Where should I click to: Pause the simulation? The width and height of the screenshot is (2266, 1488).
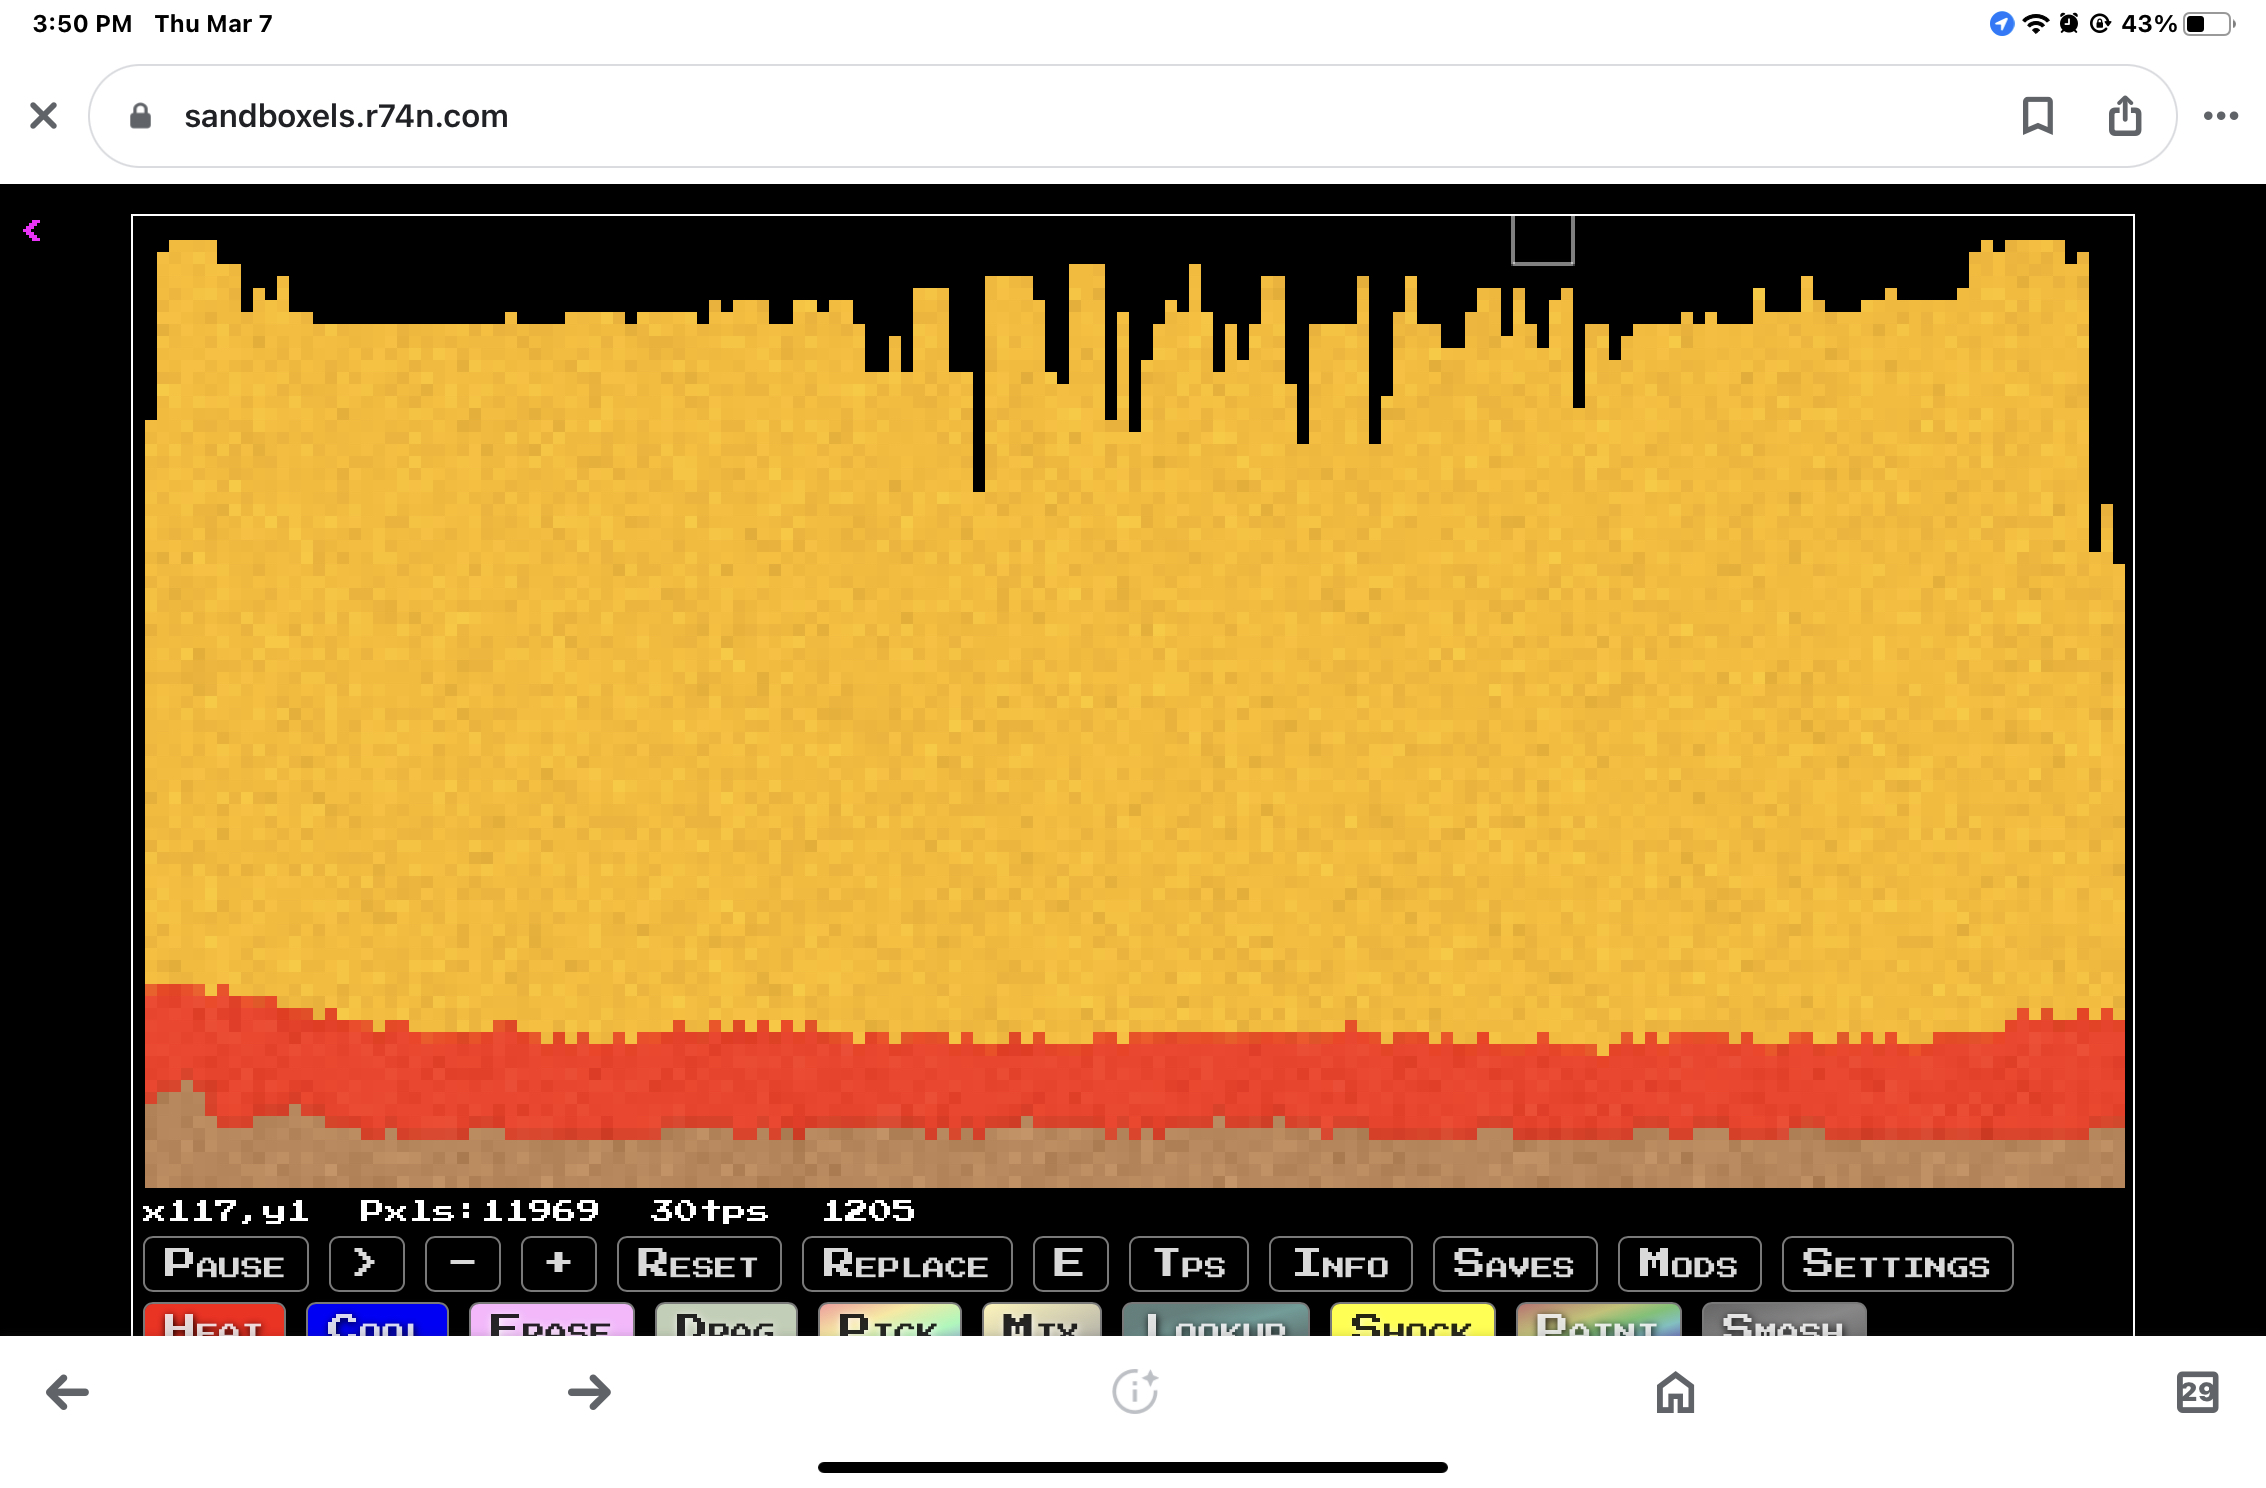click(225, 1264)
